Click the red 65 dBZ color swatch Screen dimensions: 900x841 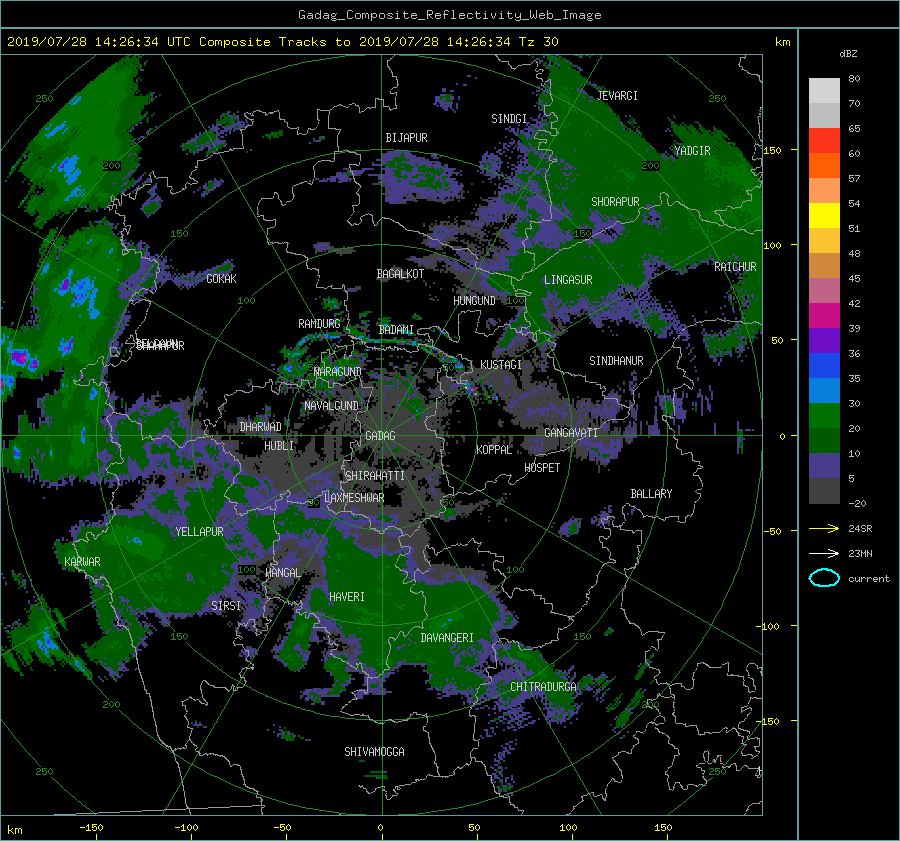[824, 140]
